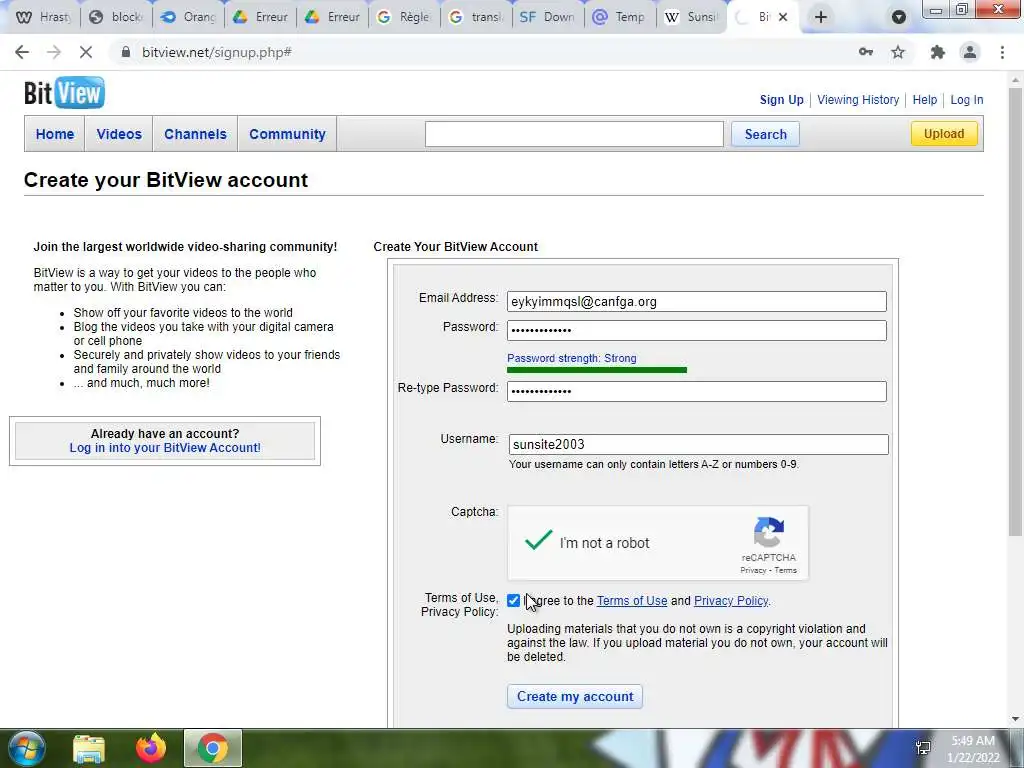Click the tab search dropdown circle

pos(899,17)
